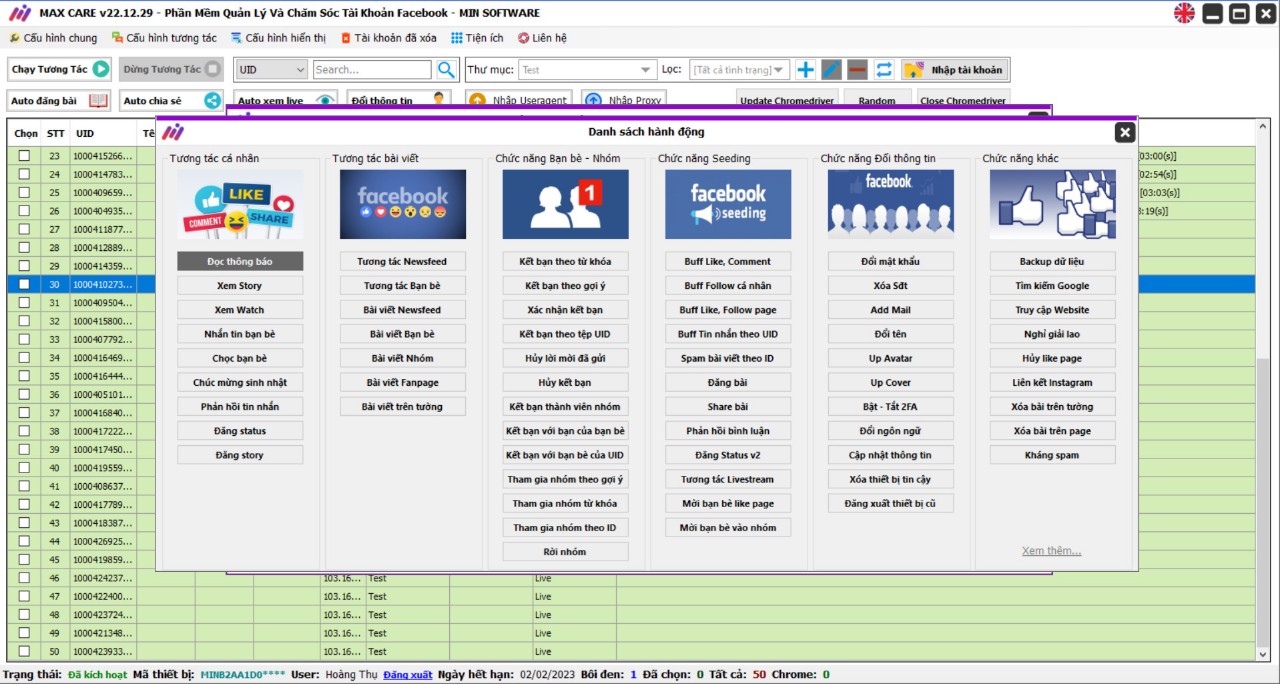Click the search magnifier icon

pyautogui.click(x=446, y=70)
